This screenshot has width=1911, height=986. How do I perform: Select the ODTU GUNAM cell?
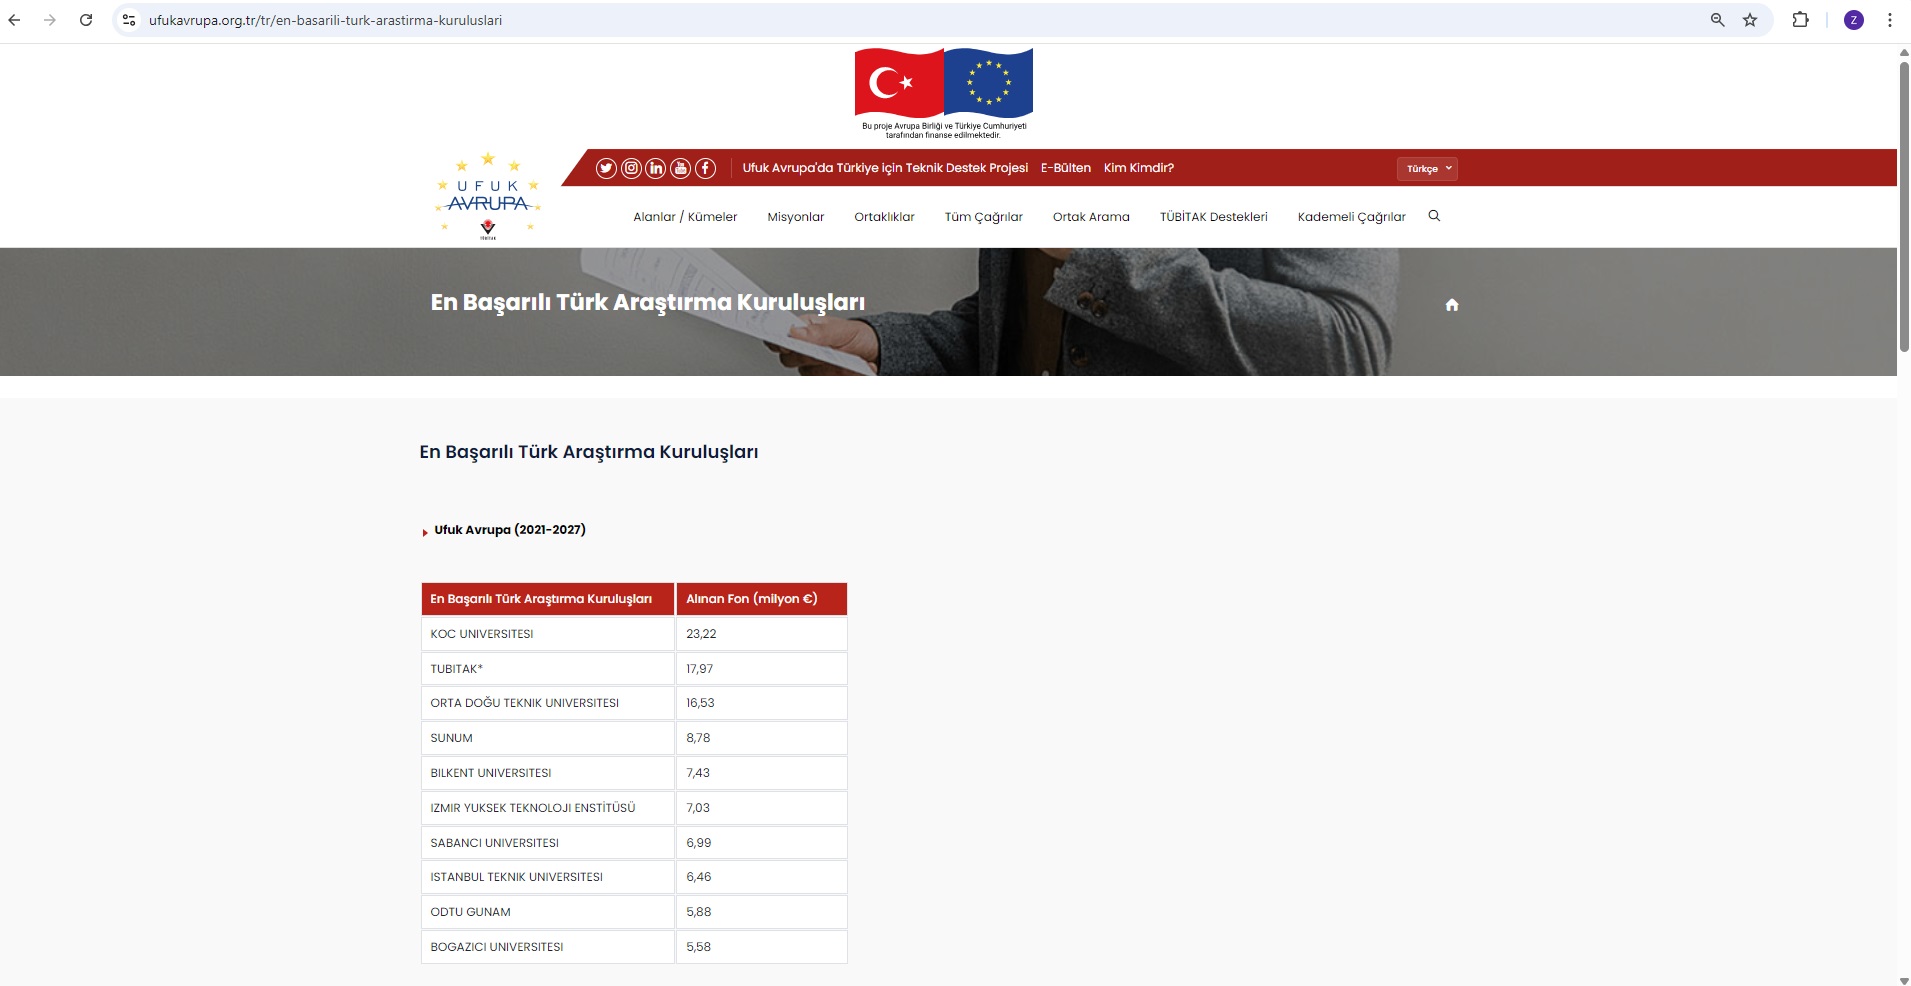[x=548, y=912]
